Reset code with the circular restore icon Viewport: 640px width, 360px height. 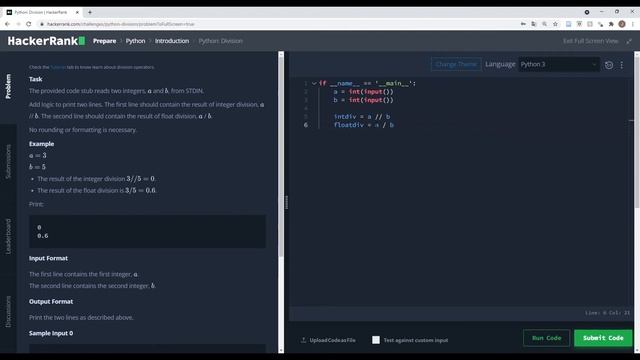coord(609,65)
